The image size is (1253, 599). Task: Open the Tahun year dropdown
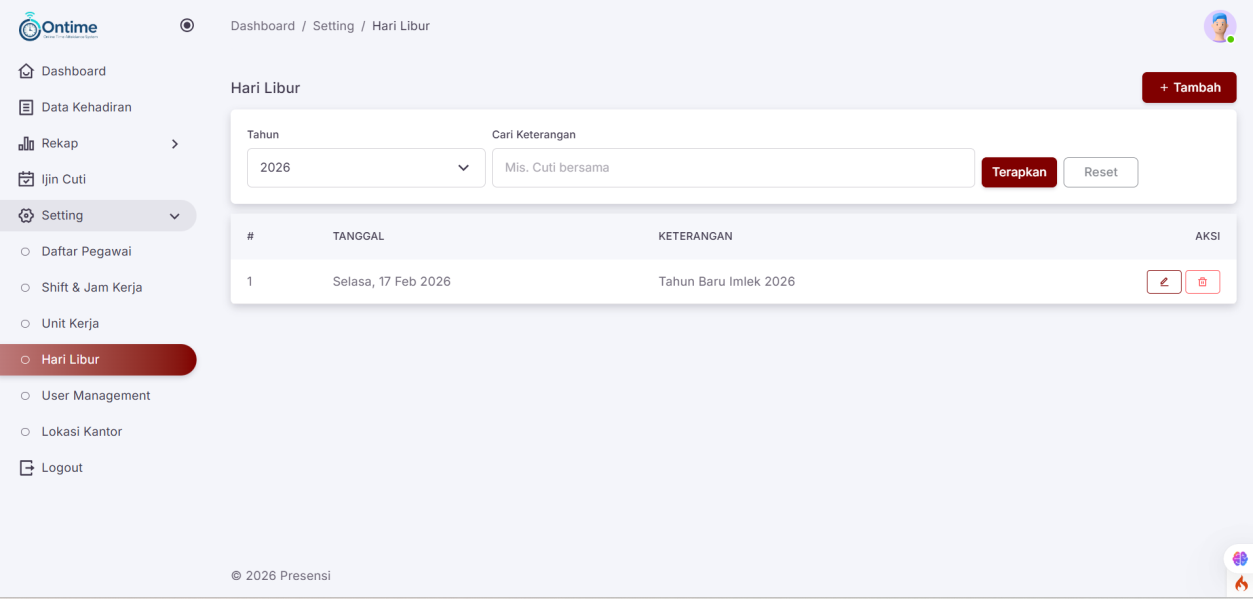pyautogui.click(x=366, y=168)
